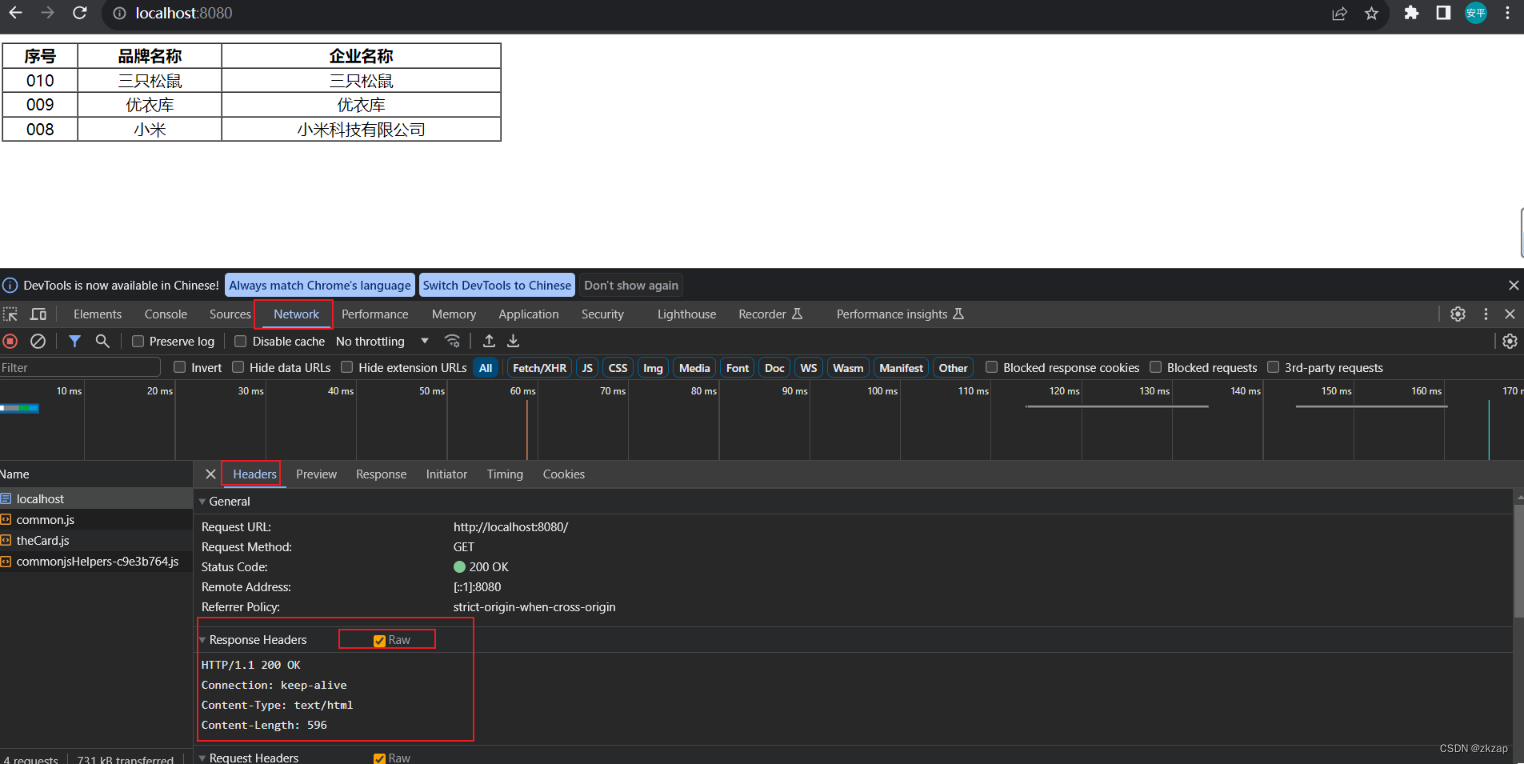Filter requests by CSS type
Viewport: 1524px width, 764px height.
(x=618, y=367)
